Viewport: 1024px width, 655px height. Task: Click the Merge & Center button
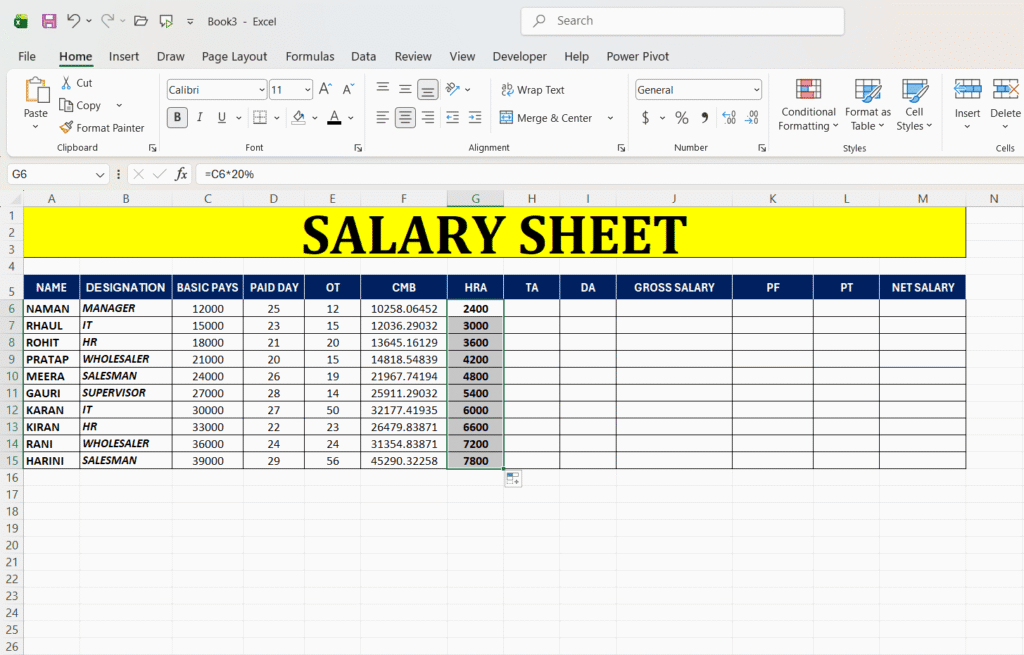coord(546,118)
